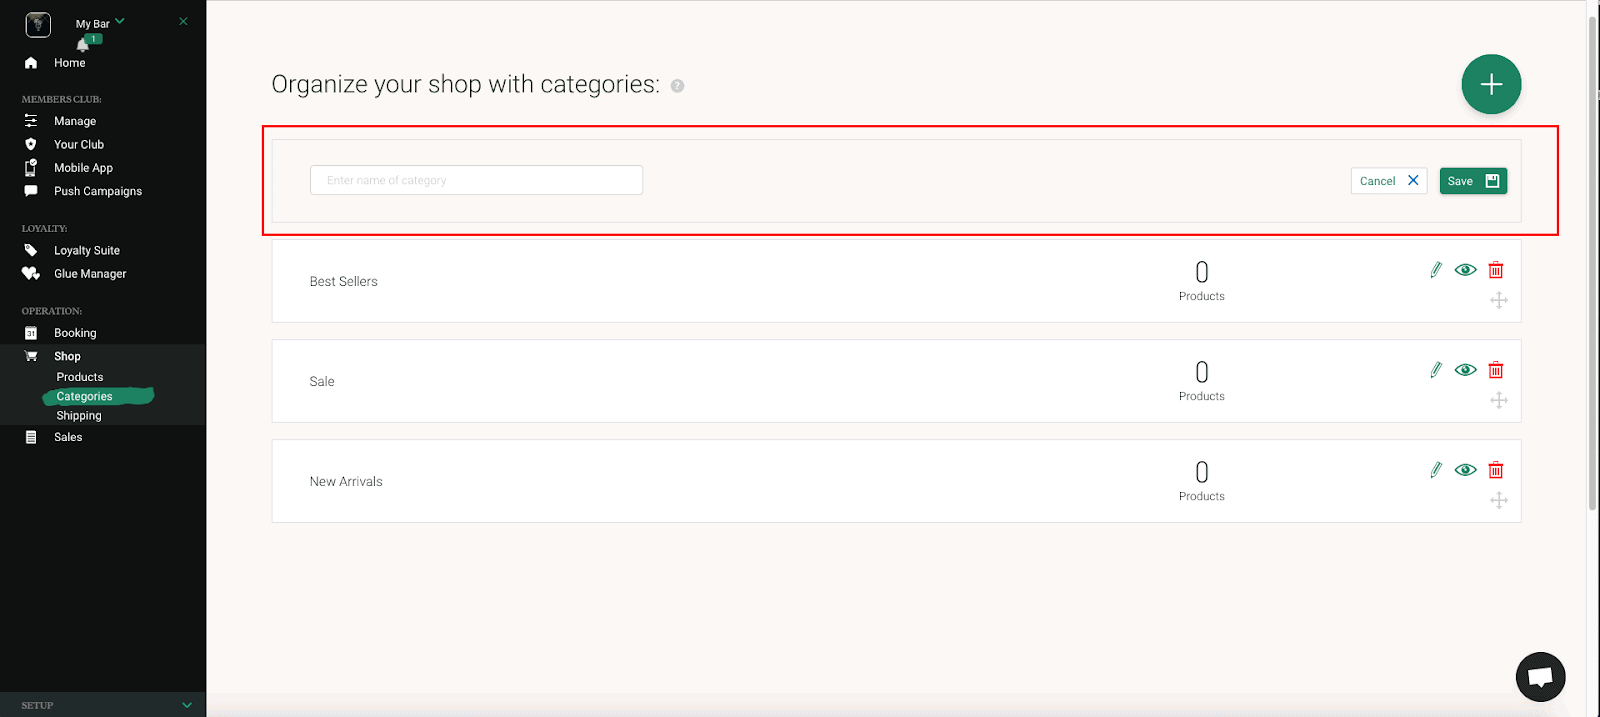Viewport: 1600px width, 717px height.
Task: Delete the Sale category trash icon
Action: point(1496,370)
